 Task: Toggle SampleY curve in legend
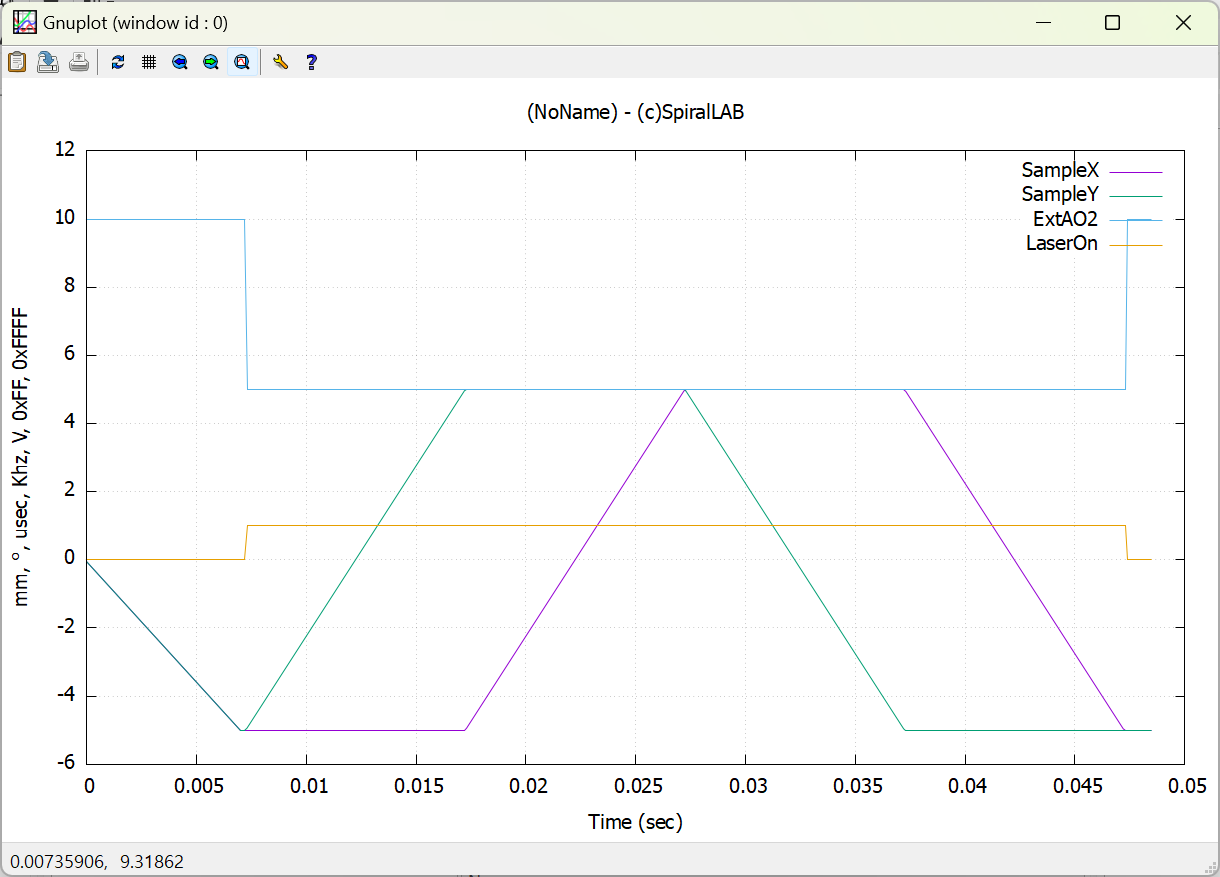point(1060,194)
